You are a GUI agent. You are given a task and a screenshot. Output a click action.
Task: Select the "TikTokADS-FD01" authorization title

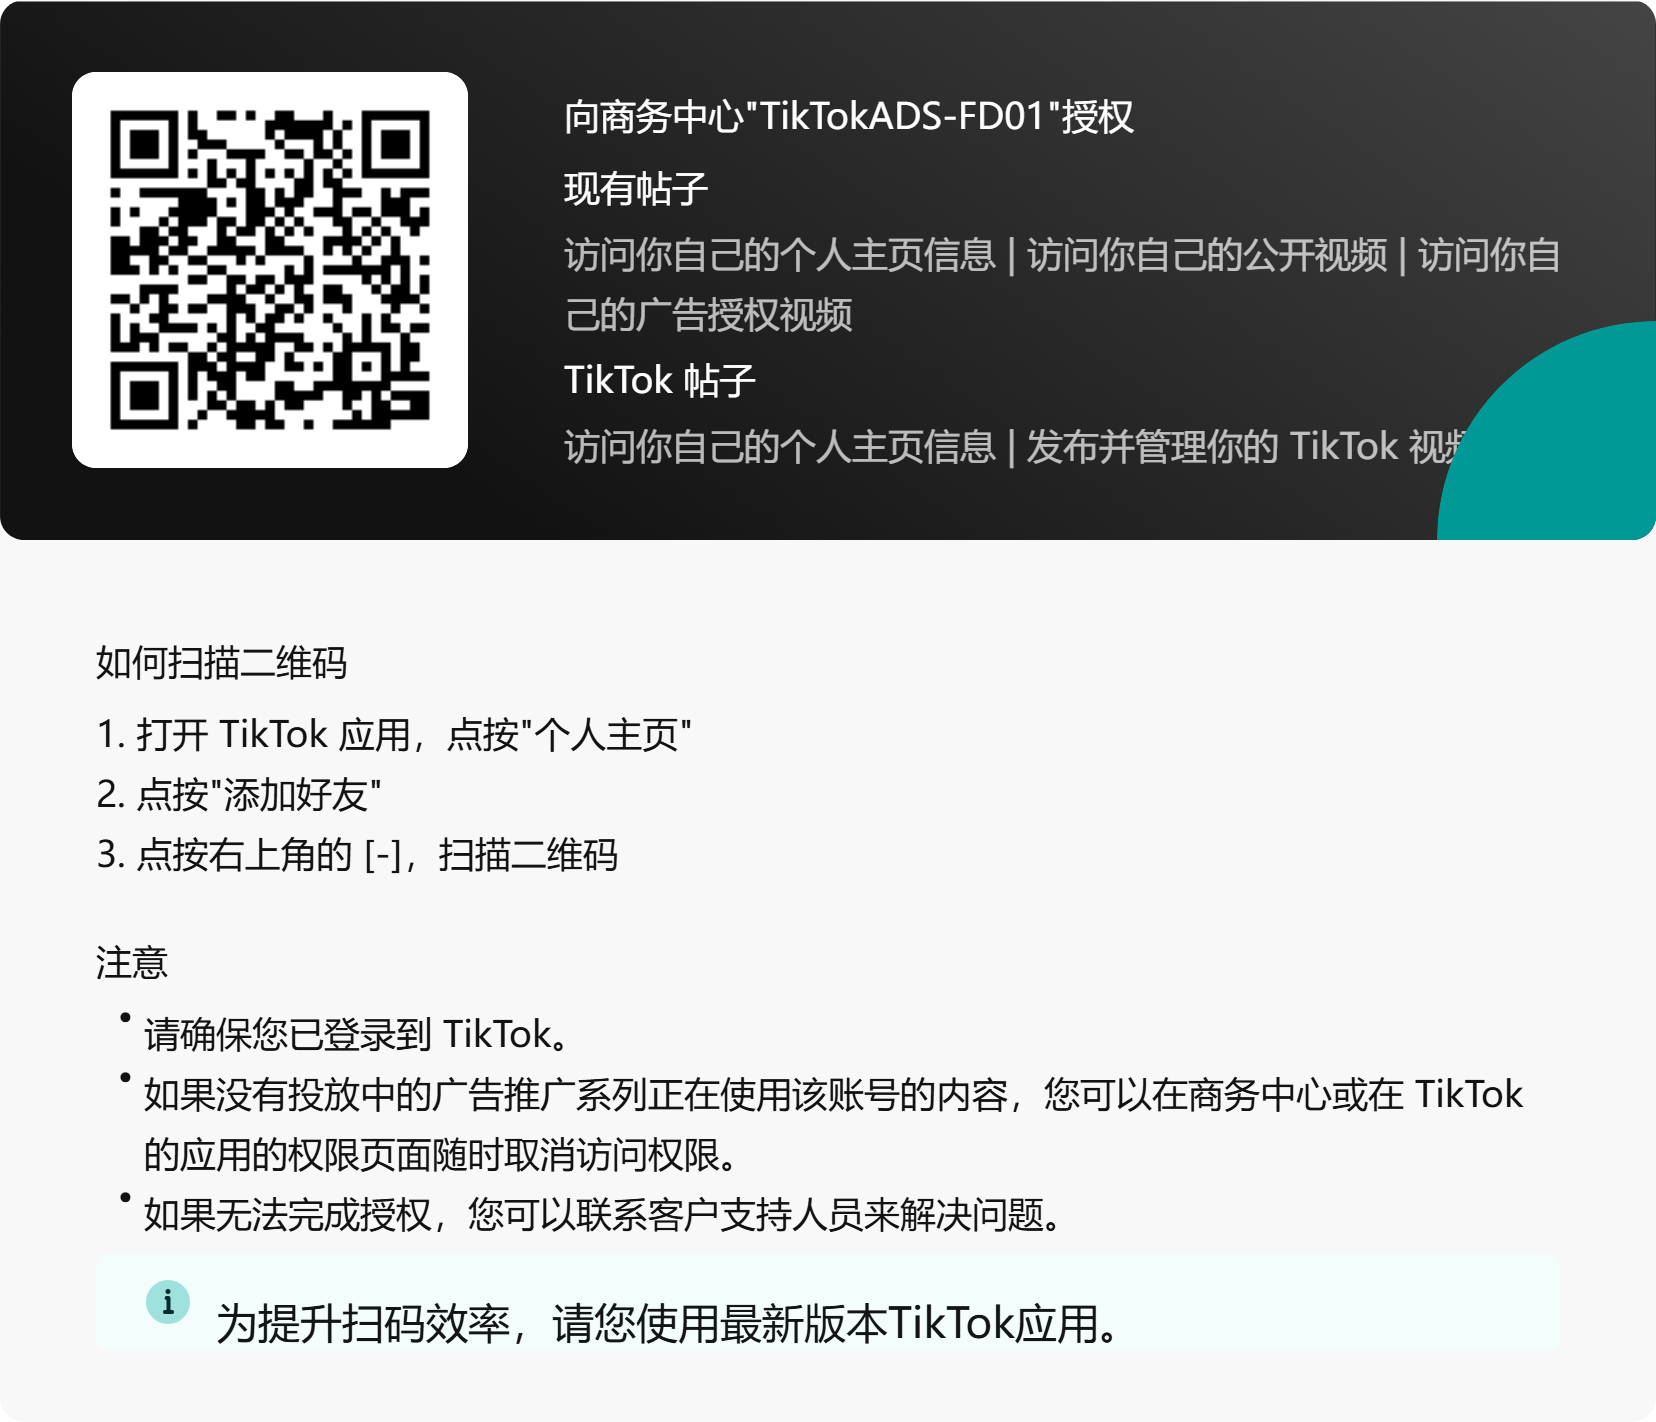coord(849,117)
